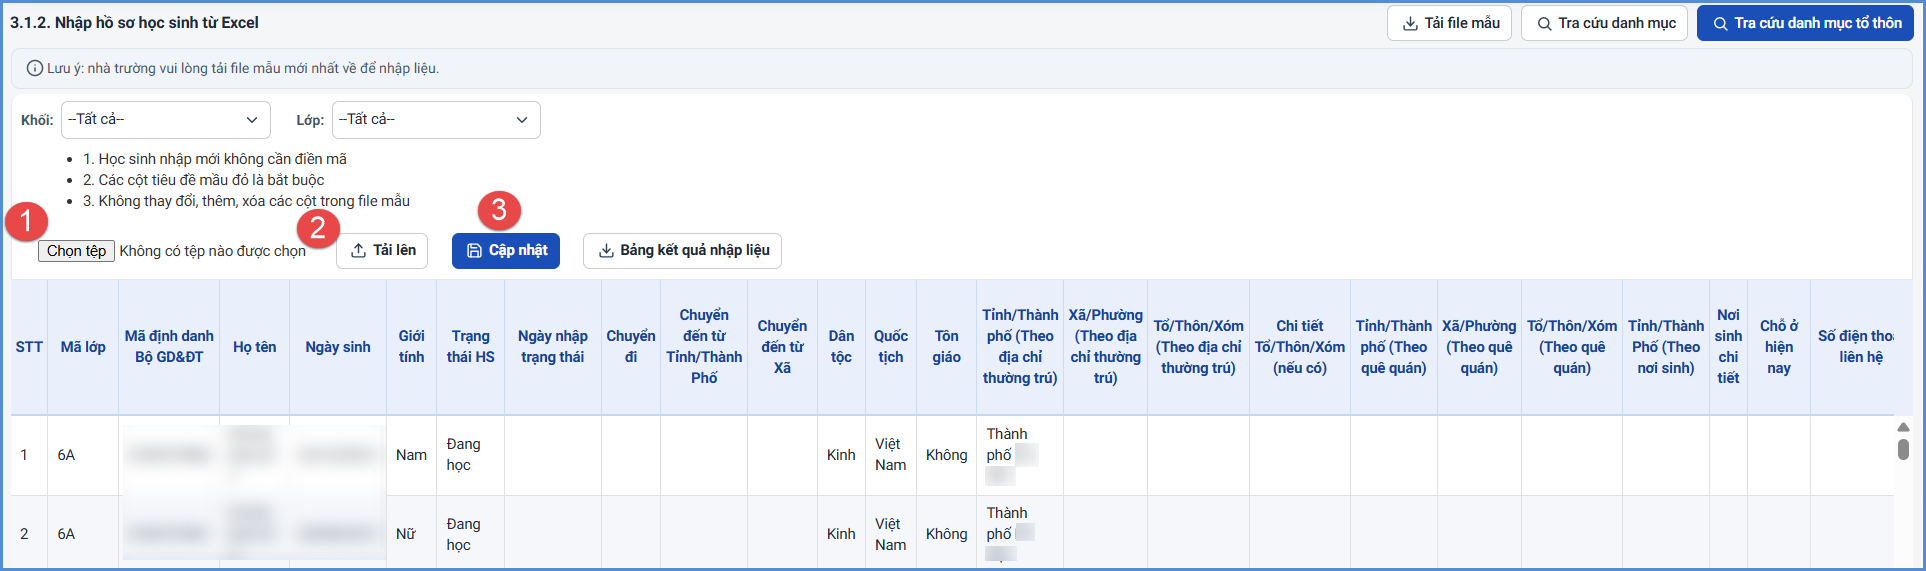Image resolution: width=1926 pixels, height=571 pixels.
Task: Click the download icon in Tải file mẫu
Action: (x=1410, y=23)
